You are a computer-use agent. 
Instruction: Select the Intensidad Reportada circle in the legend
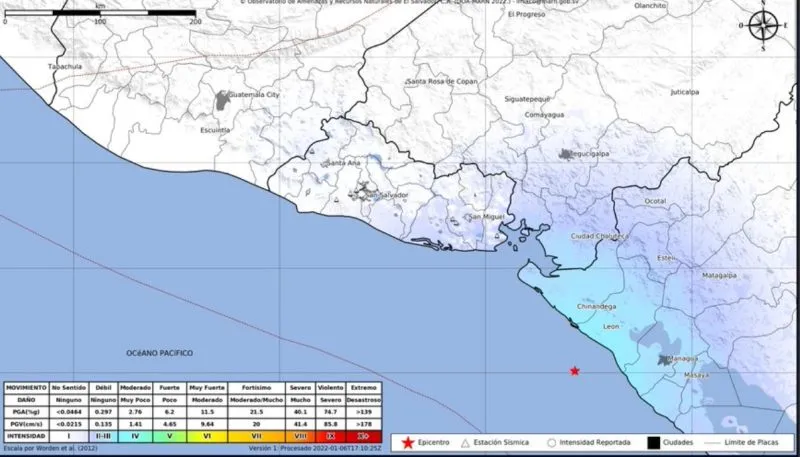[551, 443]
